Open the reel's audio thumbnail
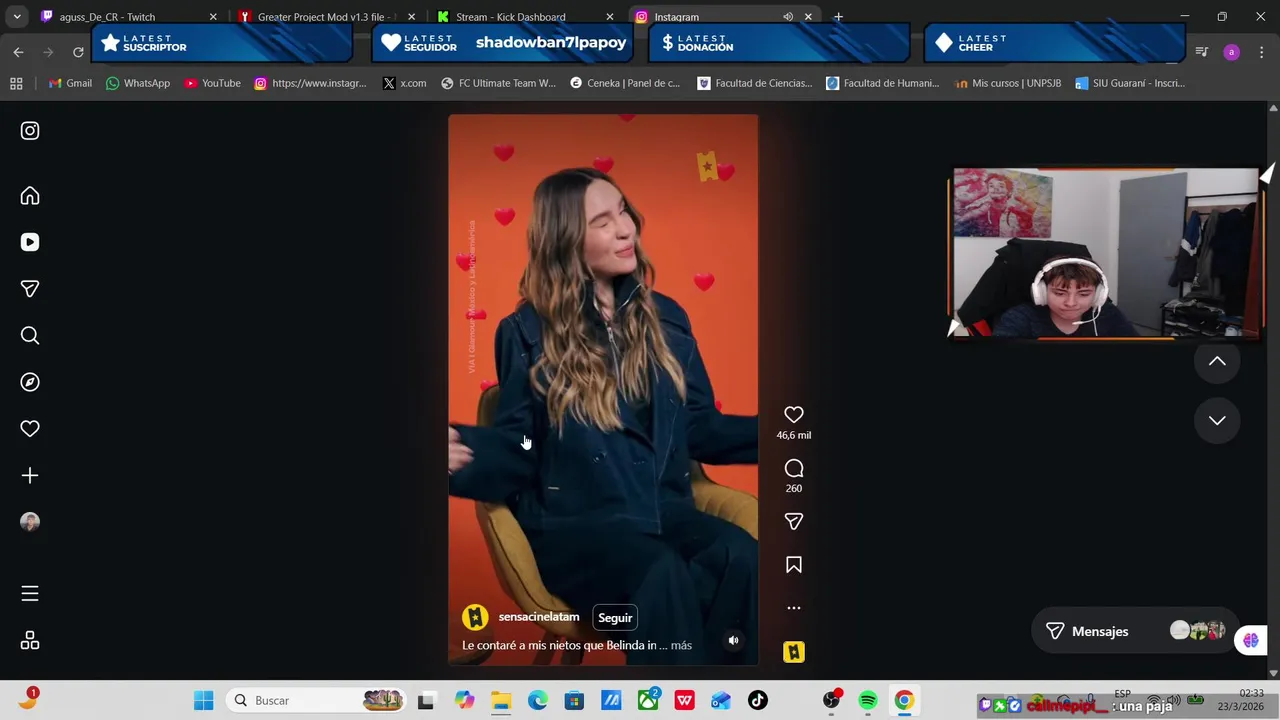This screenshot has width=1280, height=720. click(x=794, y=652)
